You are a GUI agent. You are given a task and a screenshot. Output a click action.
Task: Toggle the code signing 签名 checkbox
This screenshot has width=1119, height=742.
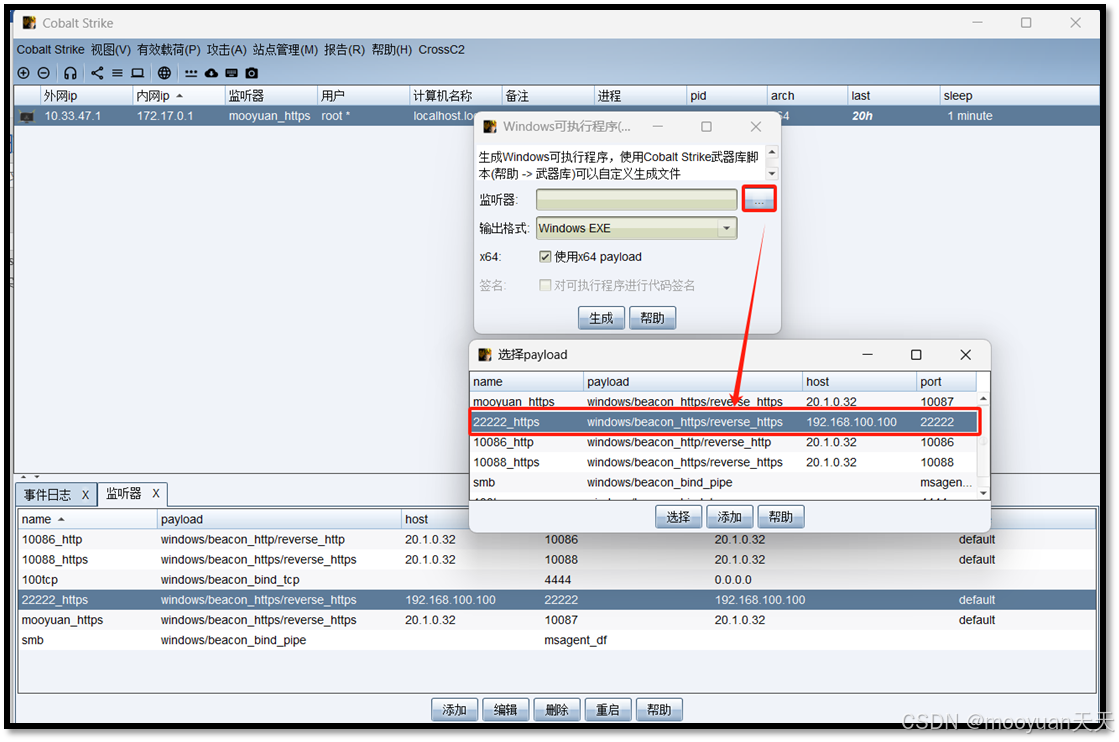545,285
